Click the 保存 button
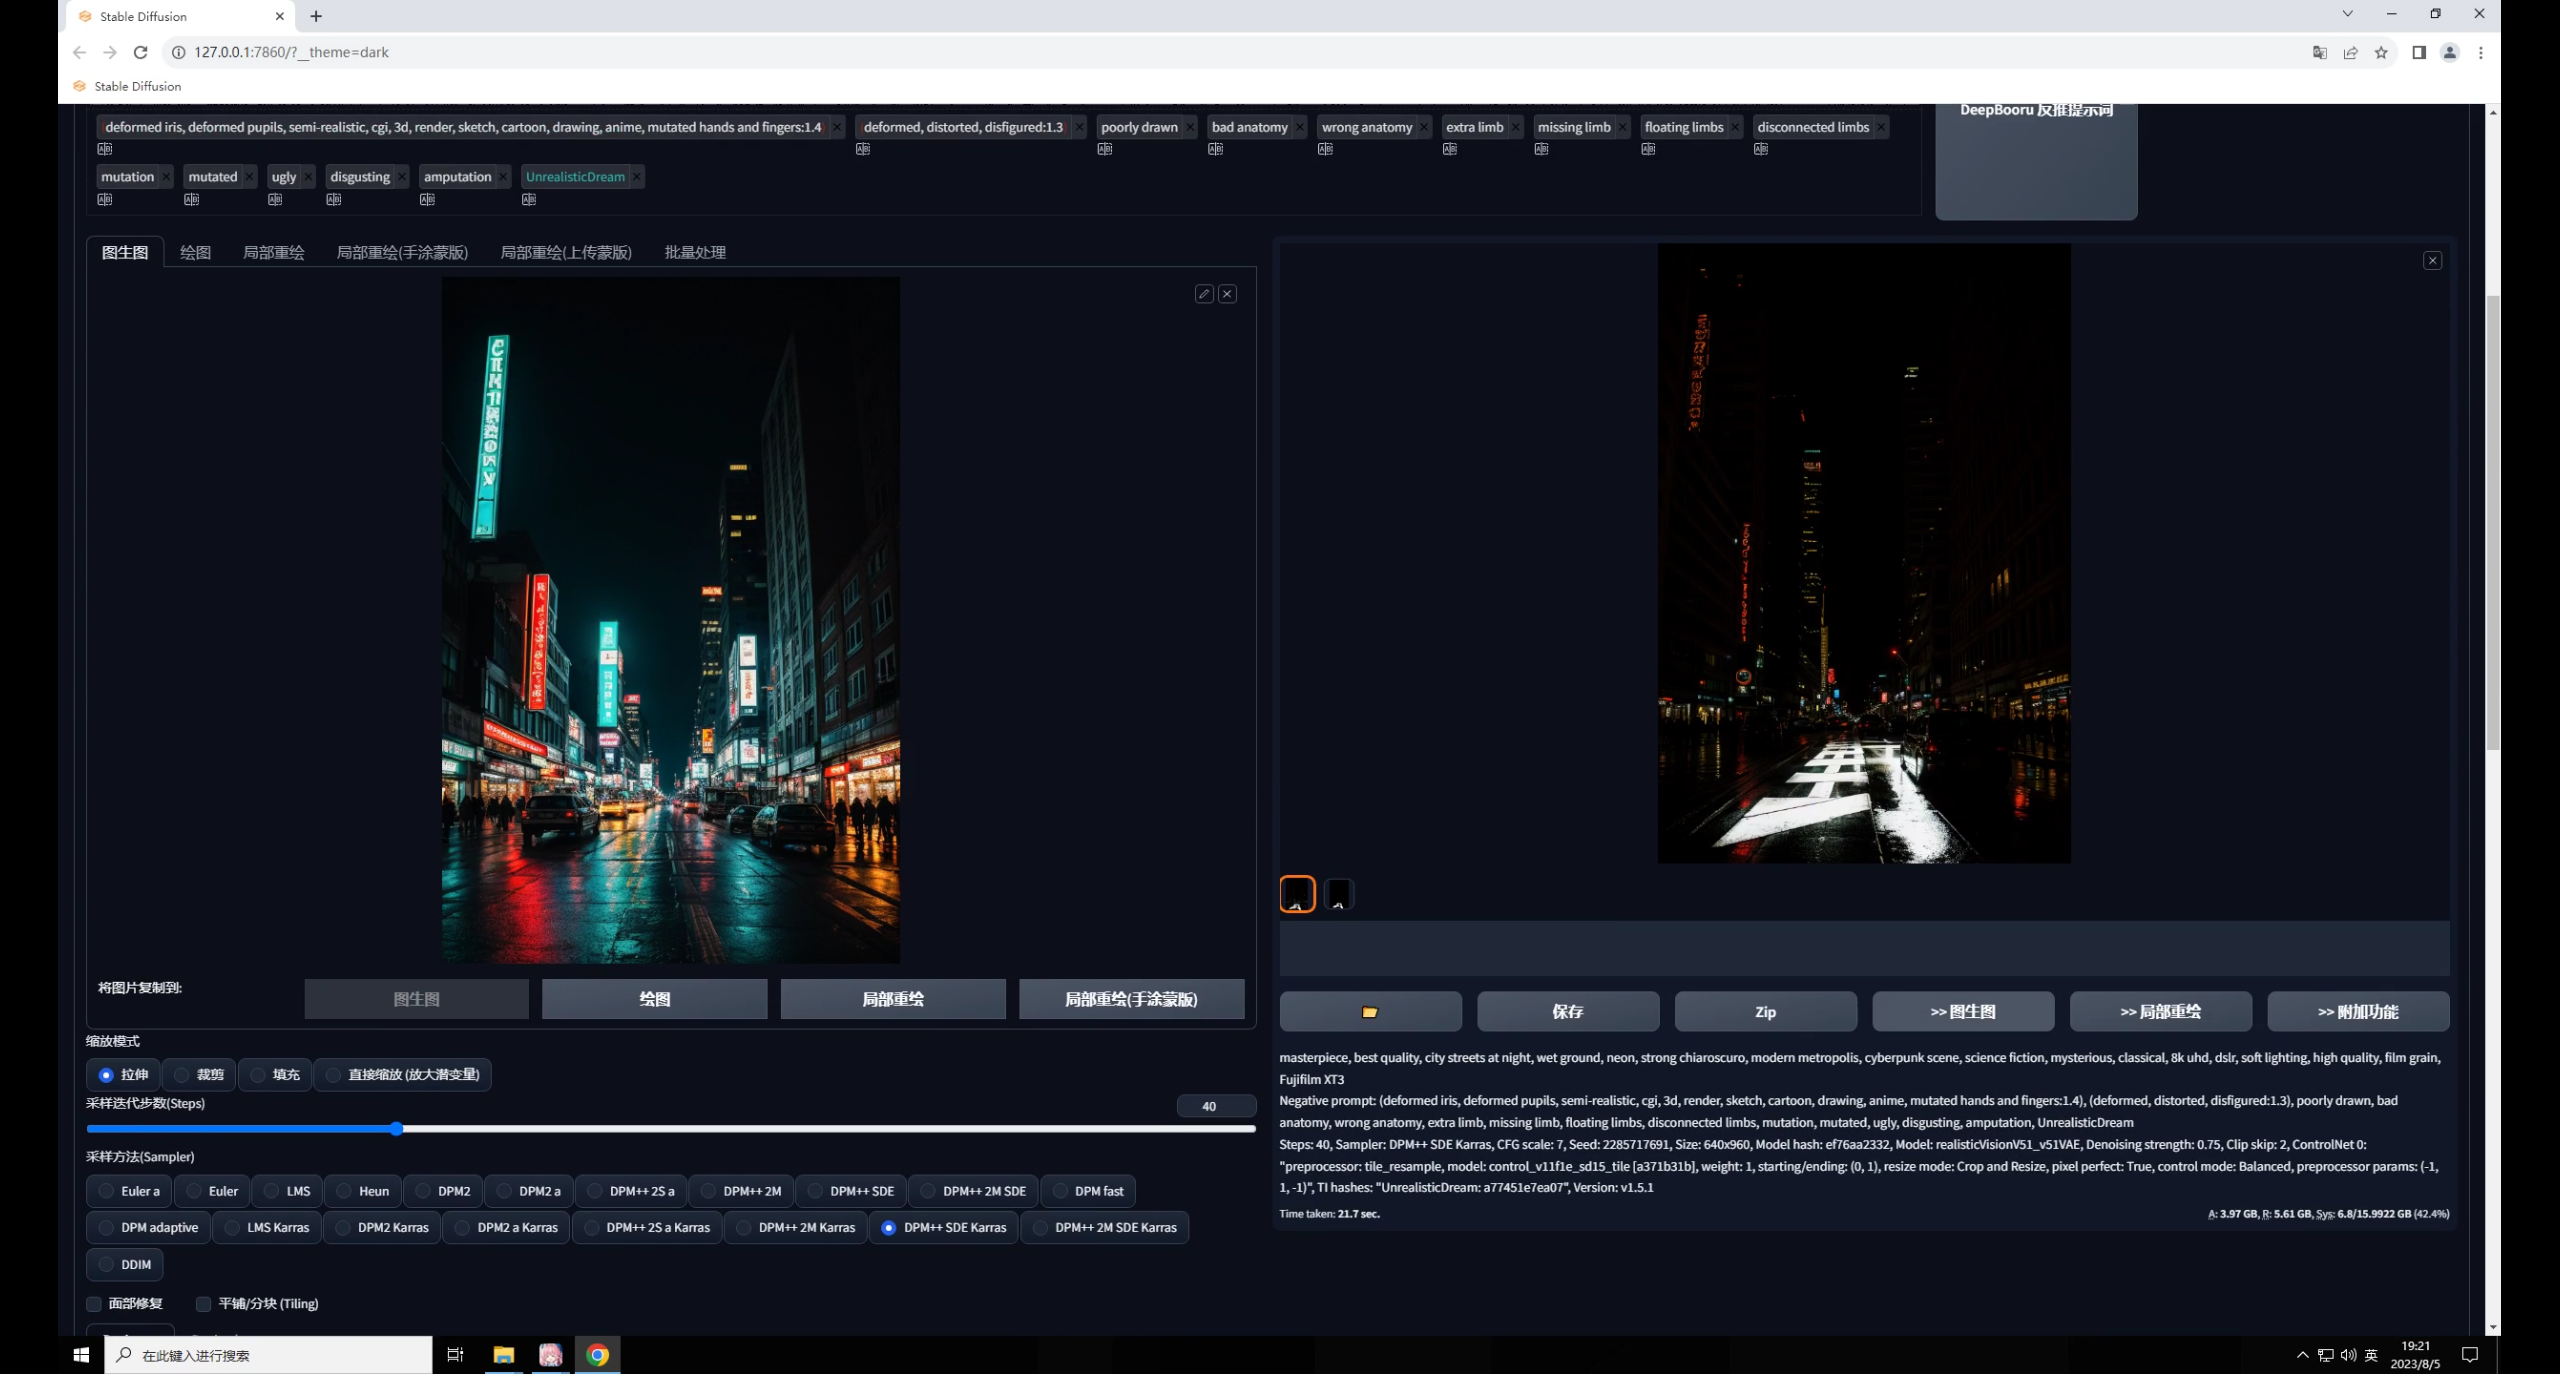This screenshot has height=1374, width=2560. [1567, 1011]
